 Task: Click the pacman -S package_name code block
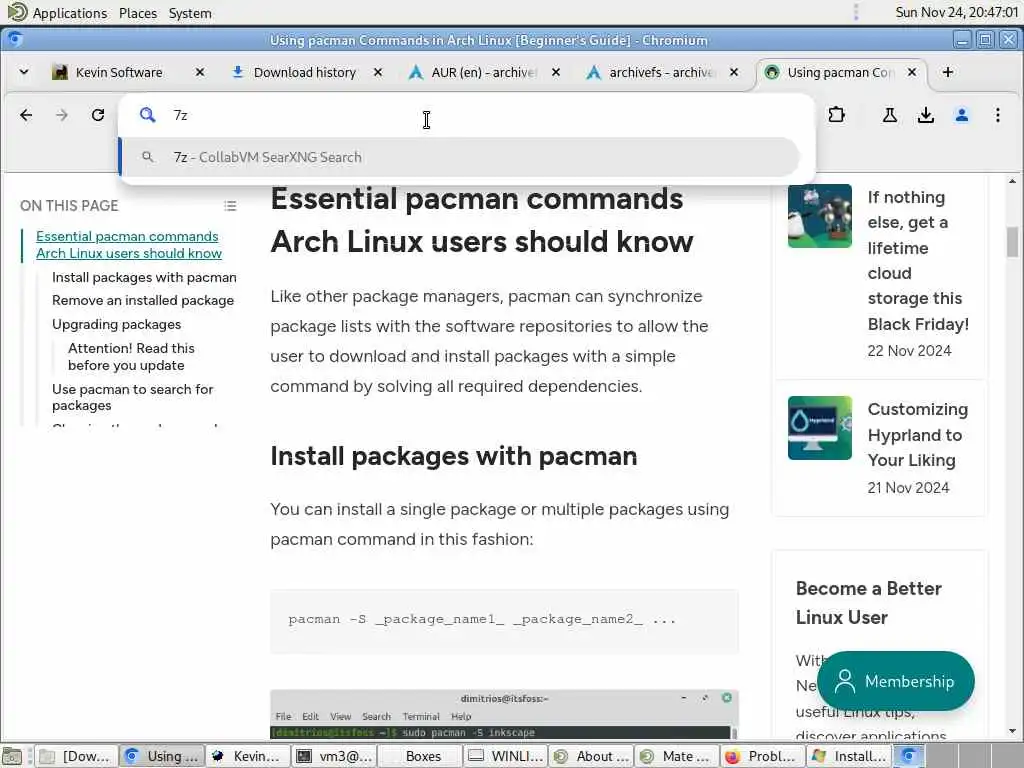pos(504,621)
